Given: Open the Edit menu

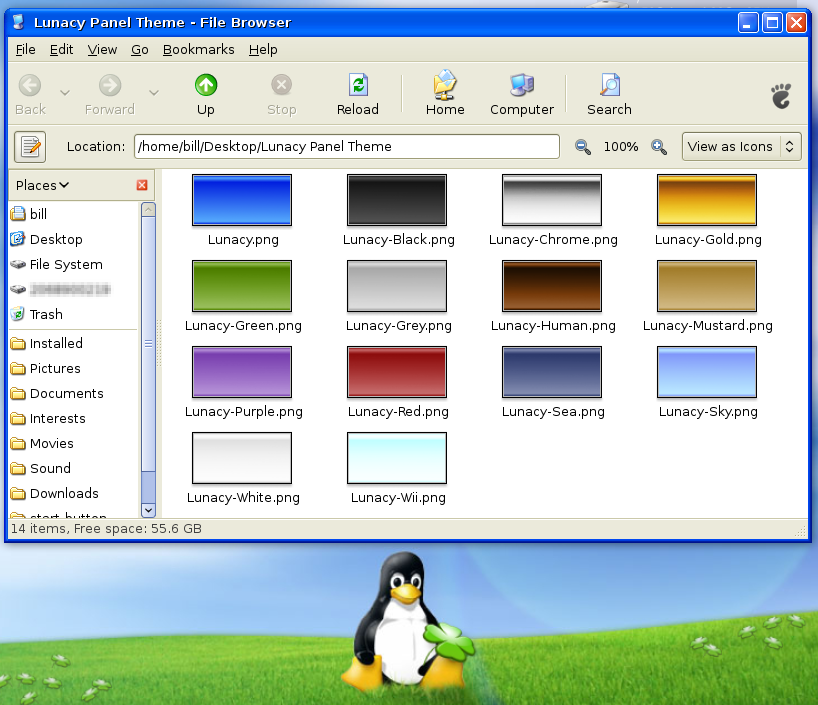Looking at the screenshot, I should click(x=62, y=50).
